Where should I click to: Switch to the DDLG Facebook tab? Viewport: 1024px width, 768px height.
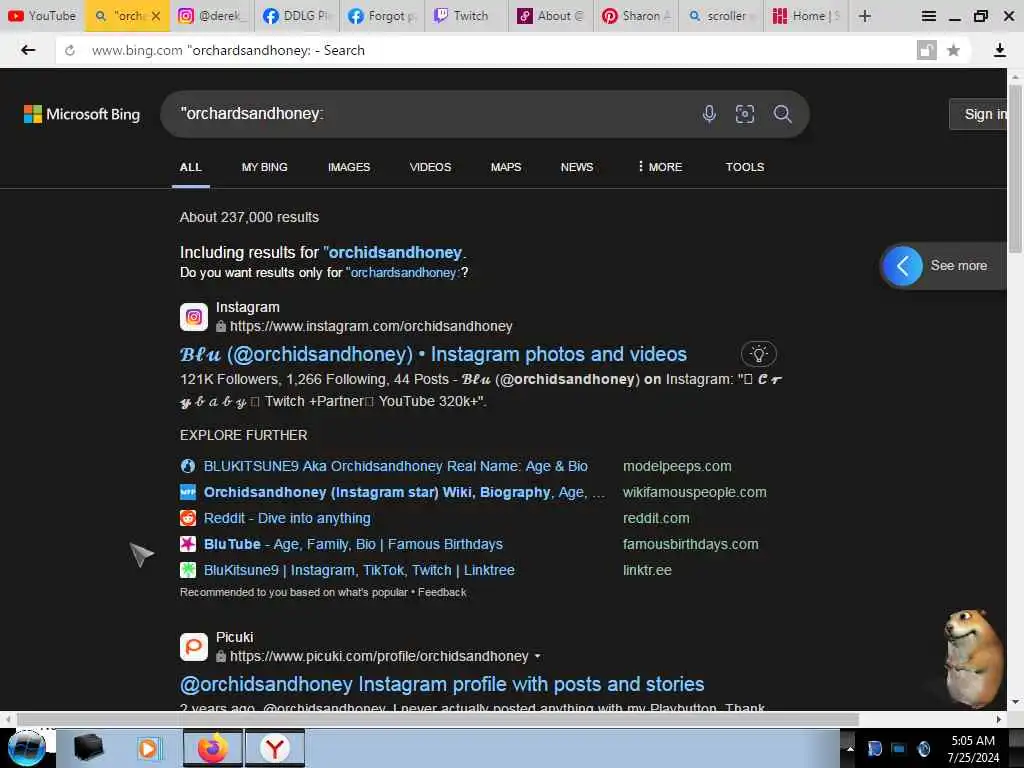tap(297, 16)
